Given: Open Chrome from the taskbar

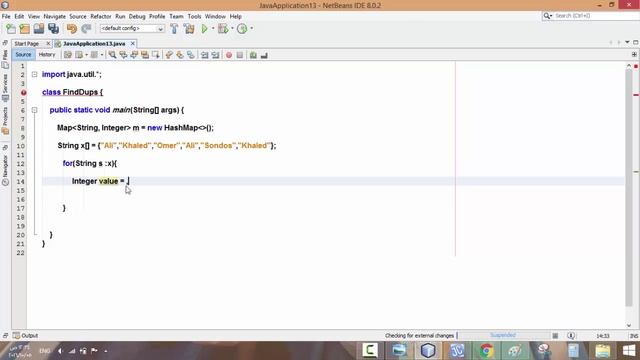Looking at the screenshot, I should coord(486,351).
